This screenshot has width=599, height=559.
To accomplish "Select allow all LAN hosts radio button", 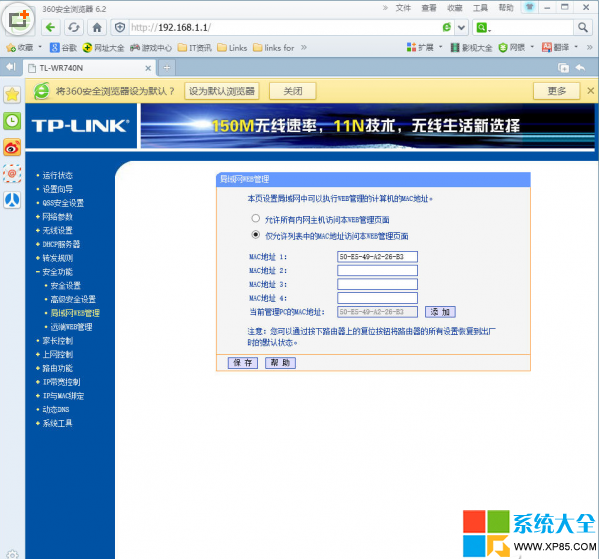I will [x=256, y=218].
